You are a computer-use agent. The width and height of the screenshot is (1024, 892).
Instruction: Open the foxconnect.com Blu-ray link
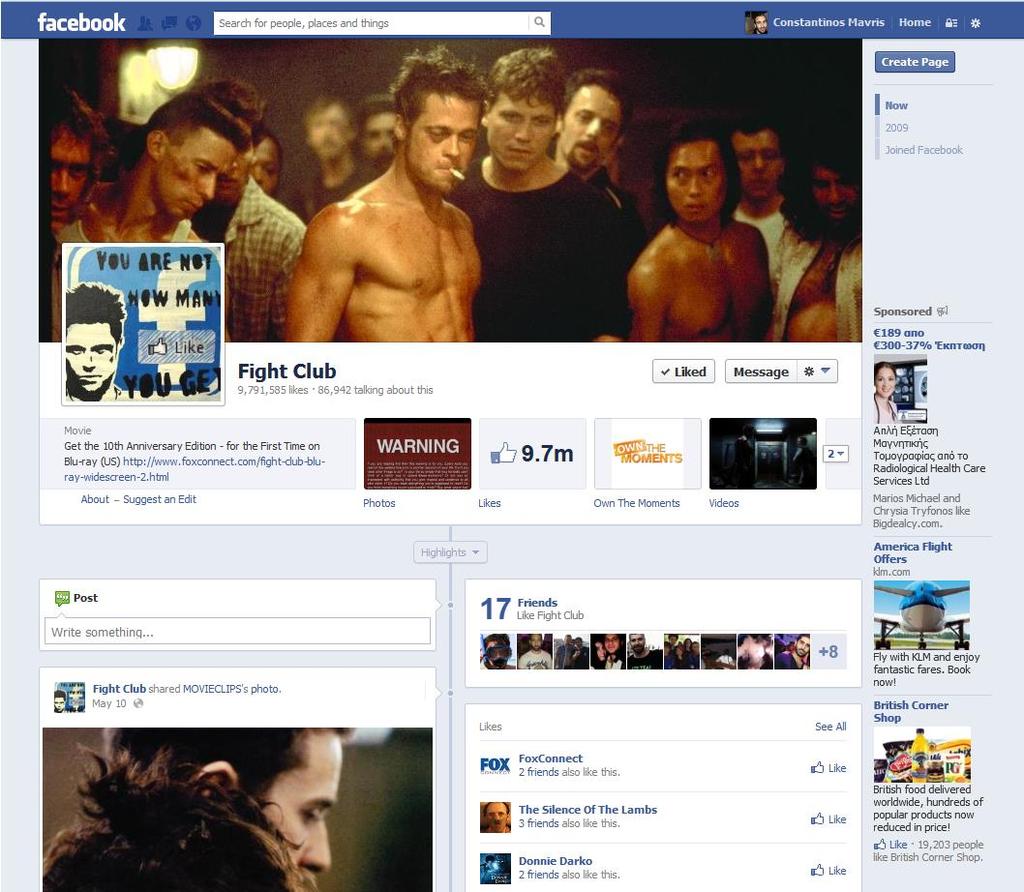point(195,469)
